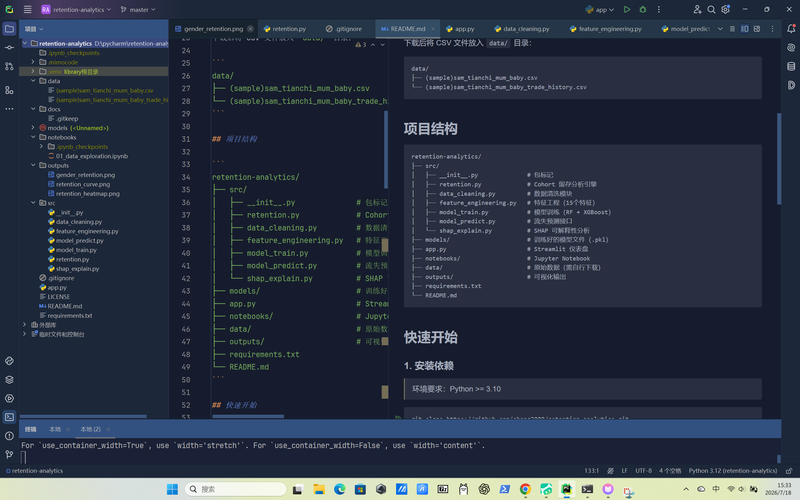Switch to preview-only markdown view
The width and height of the screenshot is (800, 500).
click(x=757, y=29)
